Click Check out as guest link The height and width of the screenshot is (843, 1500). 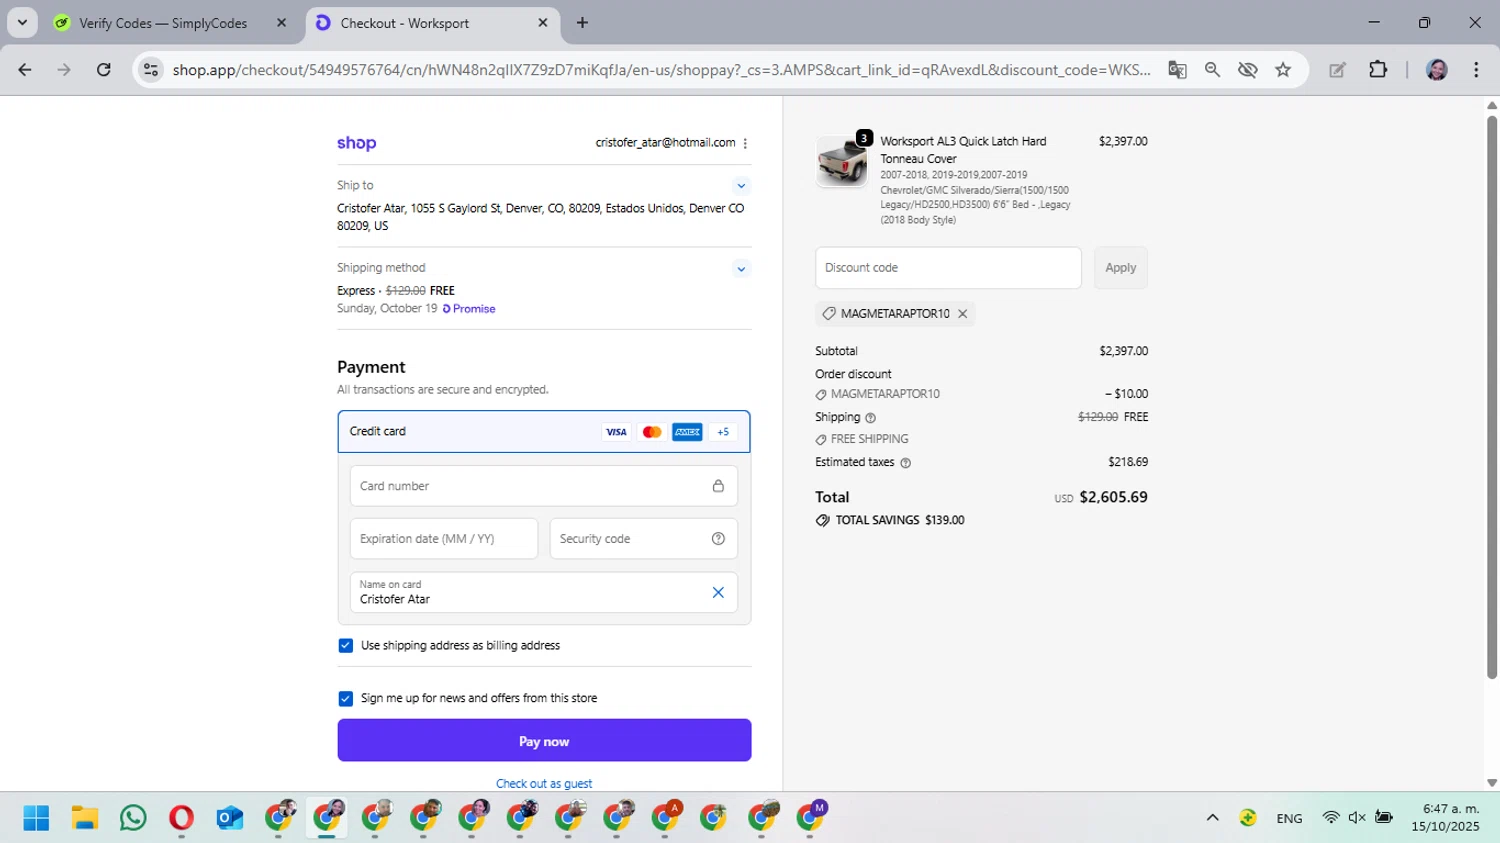pyautogui.click(x=544, y=784)
